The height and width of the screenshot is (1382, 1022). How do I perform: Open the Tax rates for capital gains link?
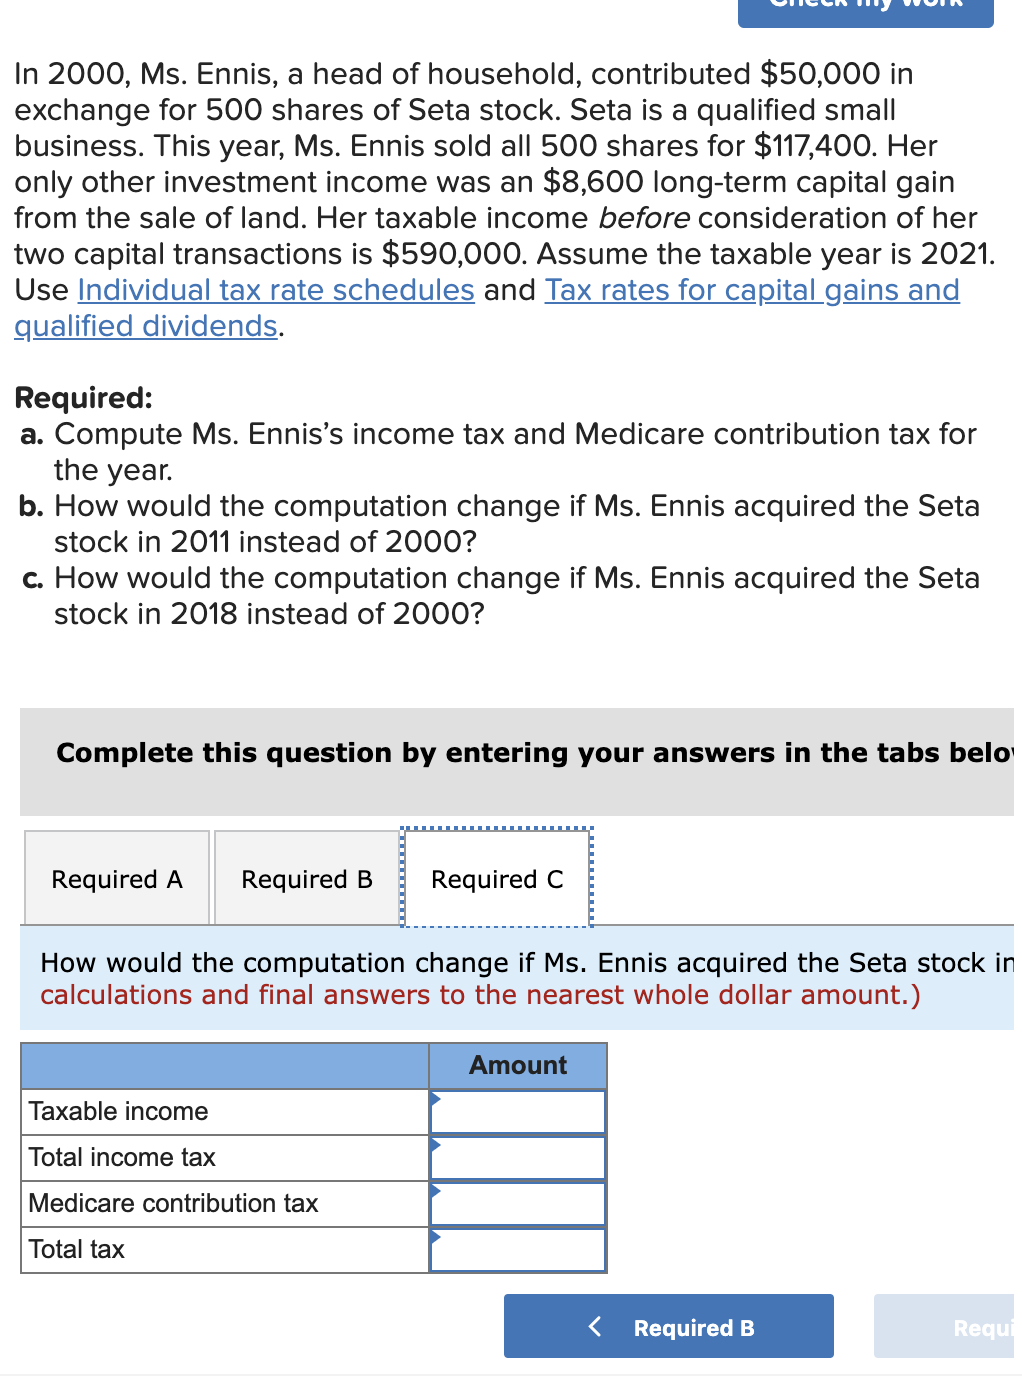(750, 290)
